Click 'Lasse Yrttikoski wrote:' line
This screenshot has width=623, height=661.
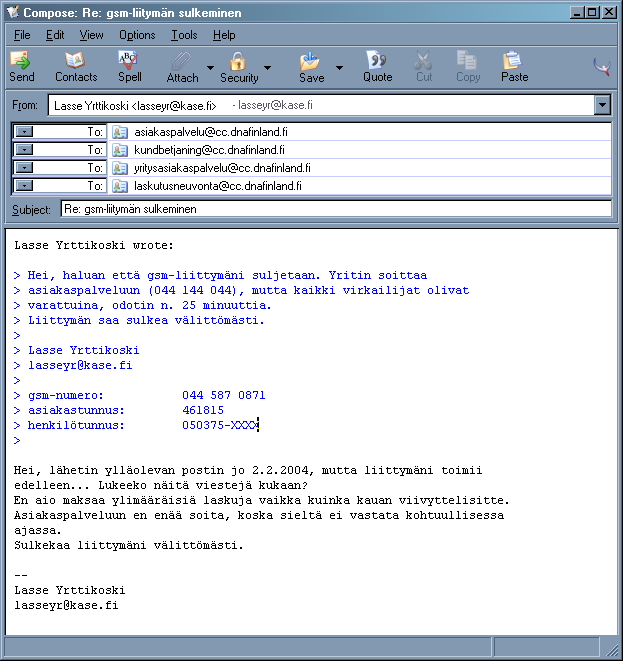coord(94,245)
